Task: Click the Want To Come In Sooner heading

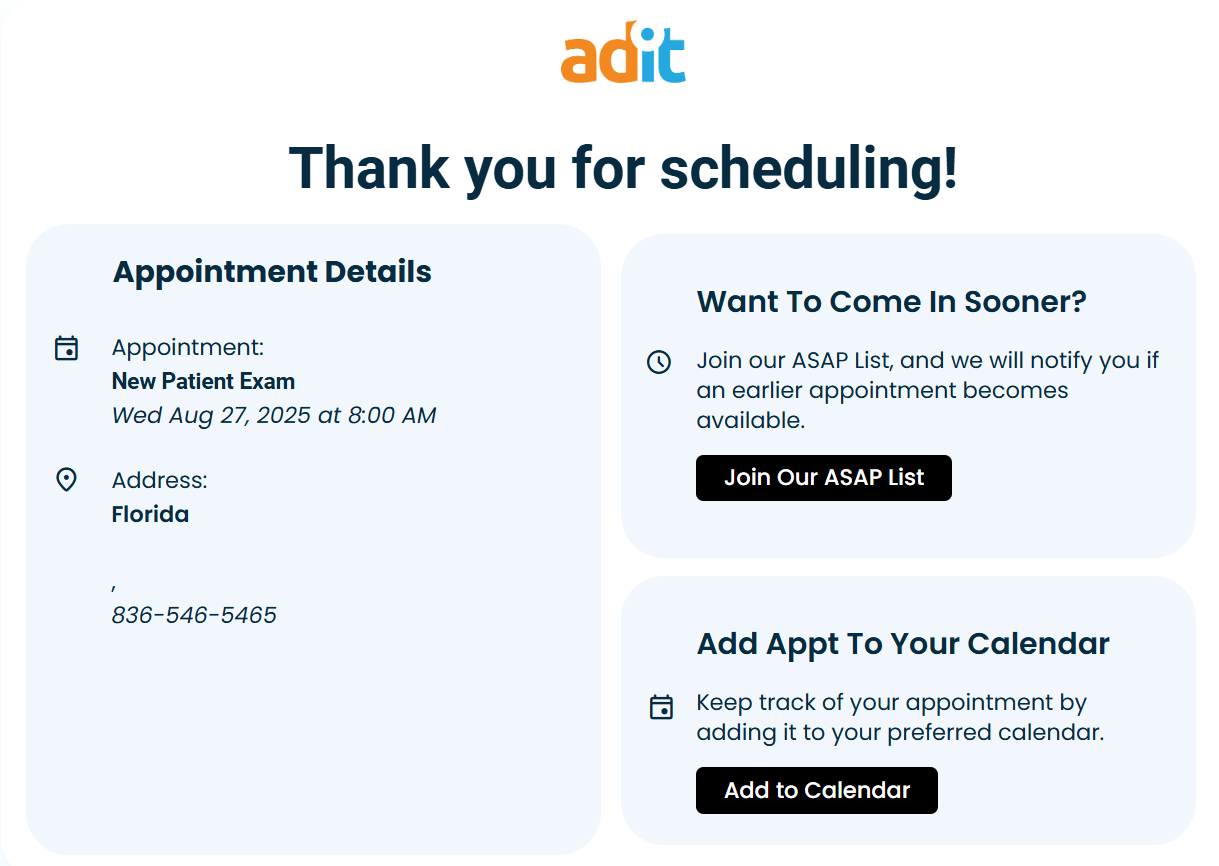Action: (891, 301)
